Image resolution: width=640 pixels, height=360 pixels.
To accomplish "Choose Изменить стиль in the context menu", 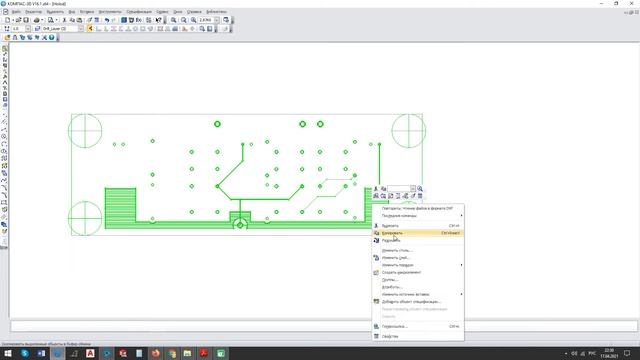I will (418, 250).
